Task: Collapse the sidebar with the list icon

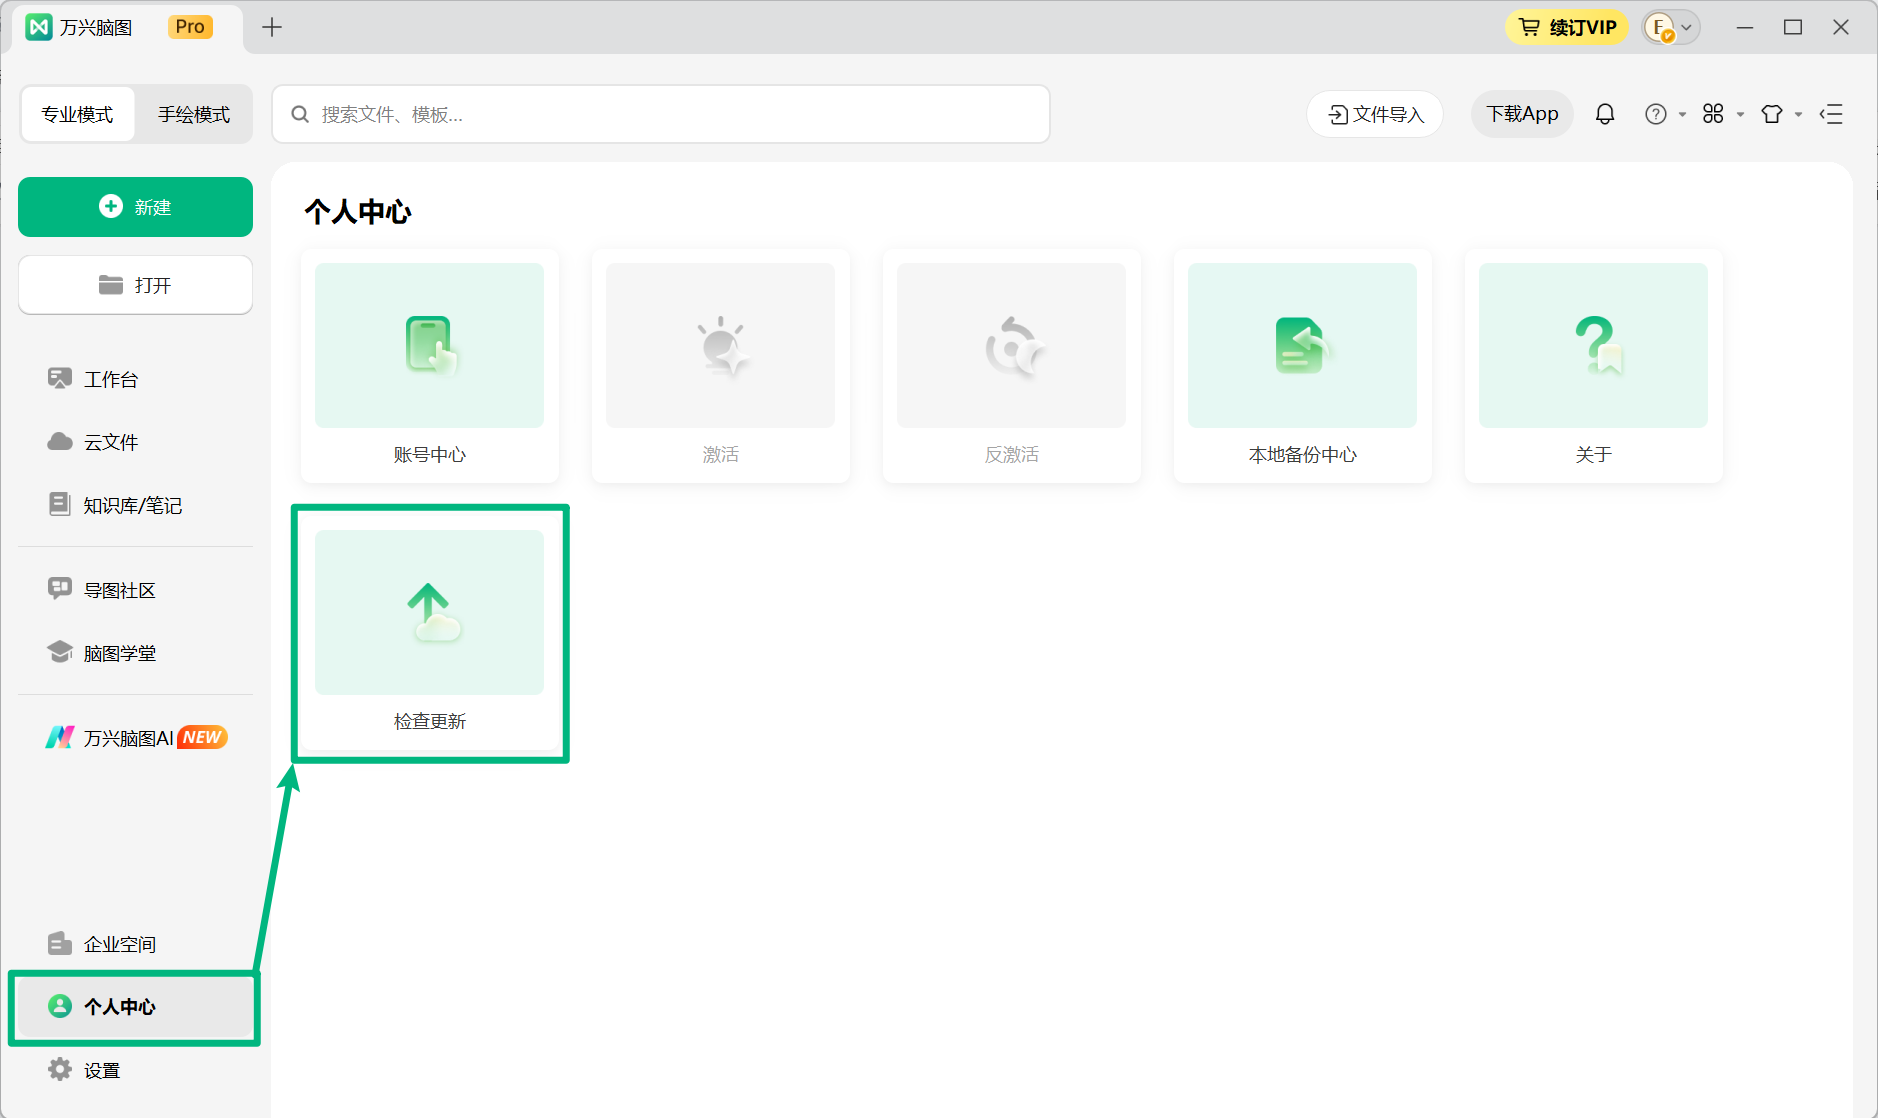Action: coord(1831,114)
